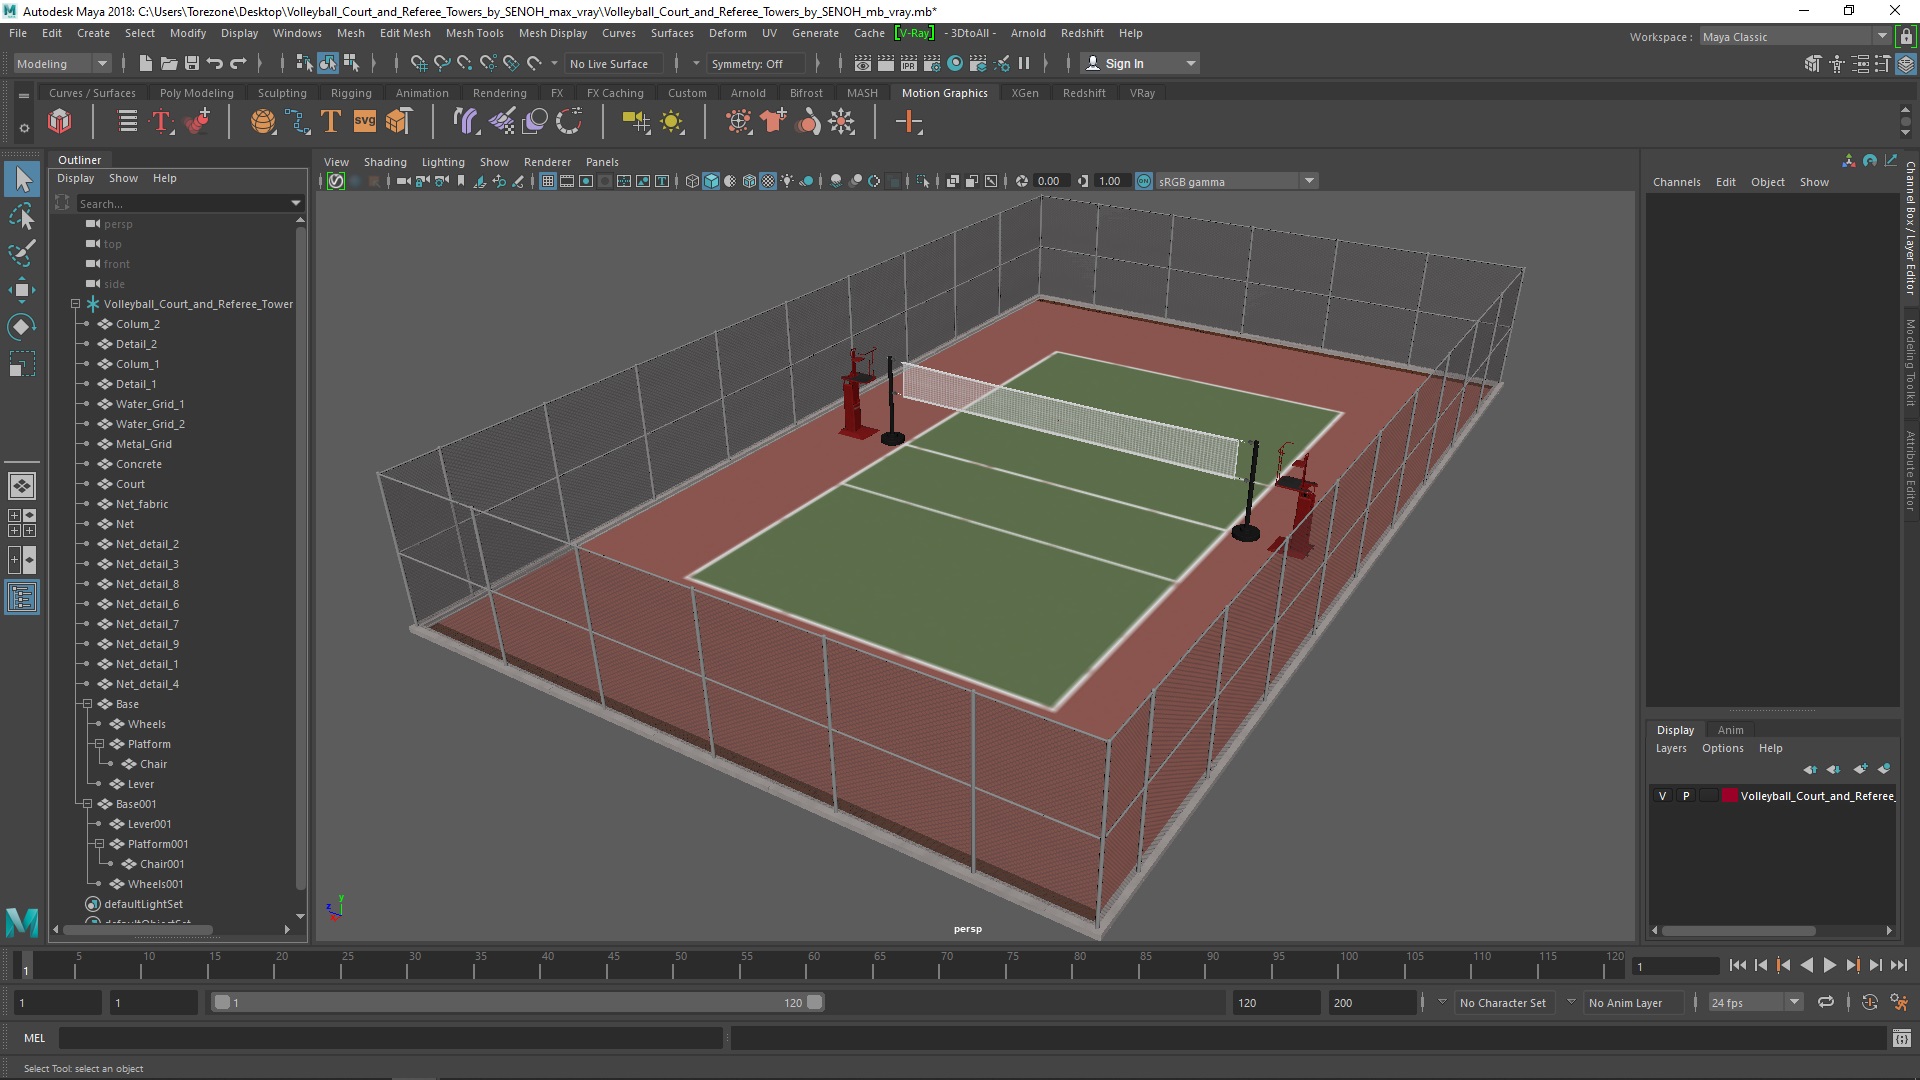1920x1080 pixels.
Task: Open the Mesh Tools menu
Action: point(474,33)
